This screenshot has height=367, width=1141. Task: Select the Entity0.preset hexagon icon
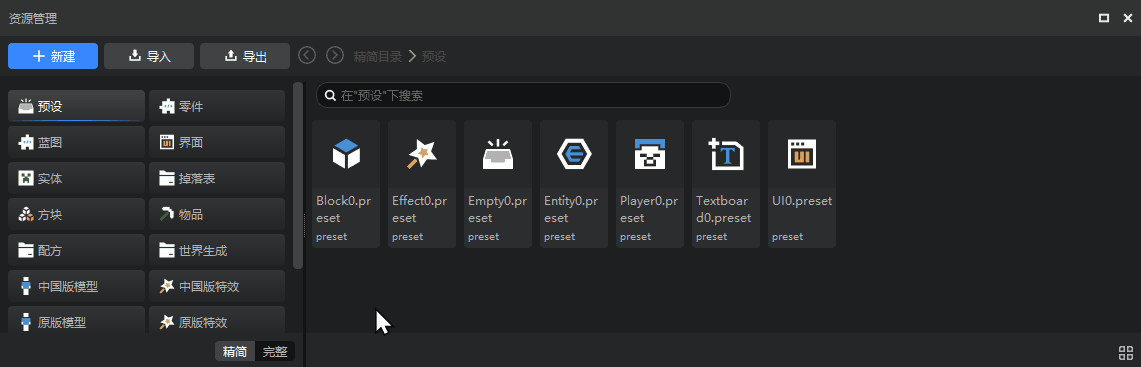(x=573, y=154)
